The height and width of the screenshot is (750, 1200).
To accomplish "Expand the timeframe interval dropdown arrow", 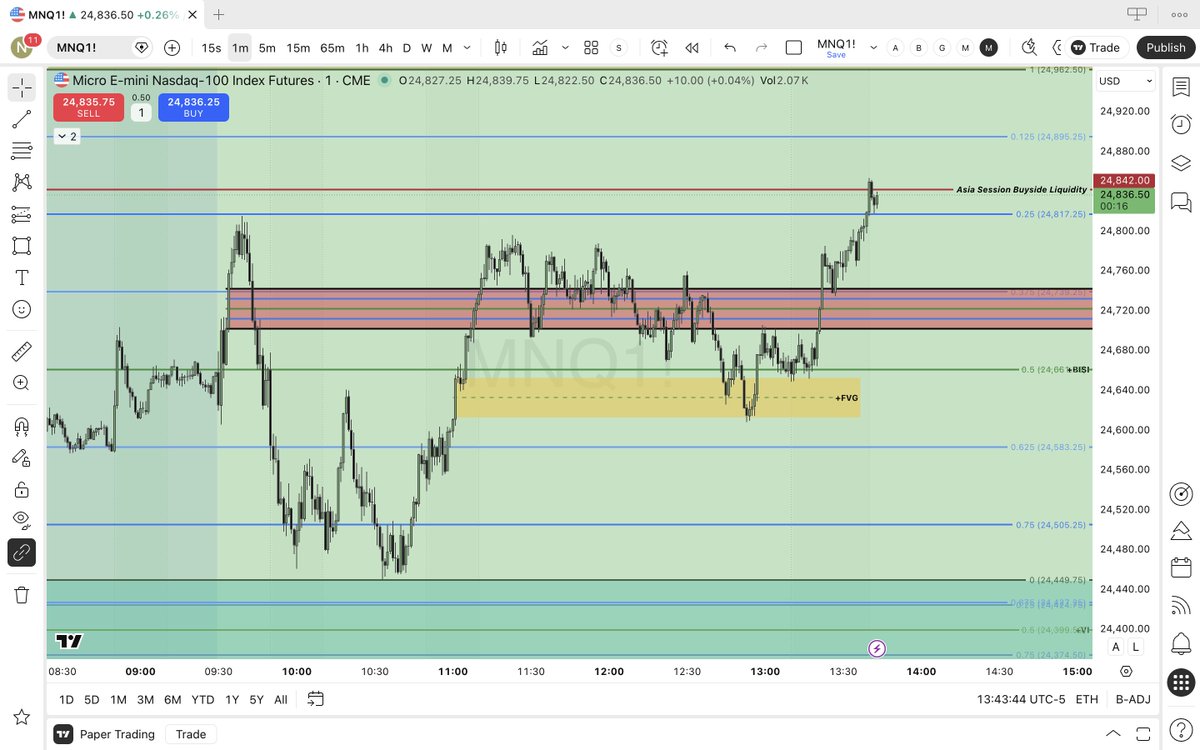I will [466, 47].
